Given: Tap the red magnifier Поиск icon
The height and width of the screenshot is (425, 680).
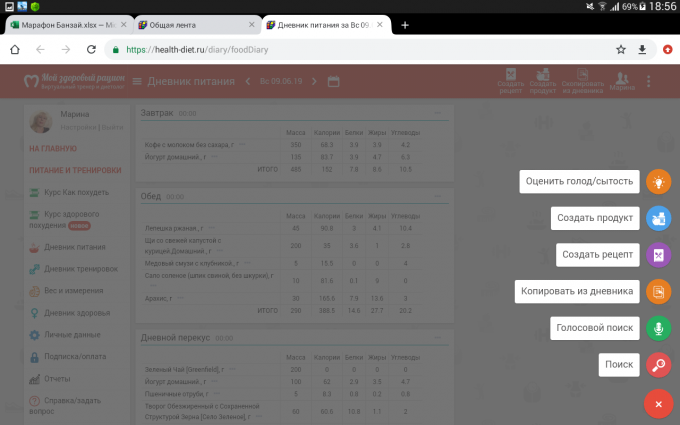Looking at the screenshot, I should point(657,365).
